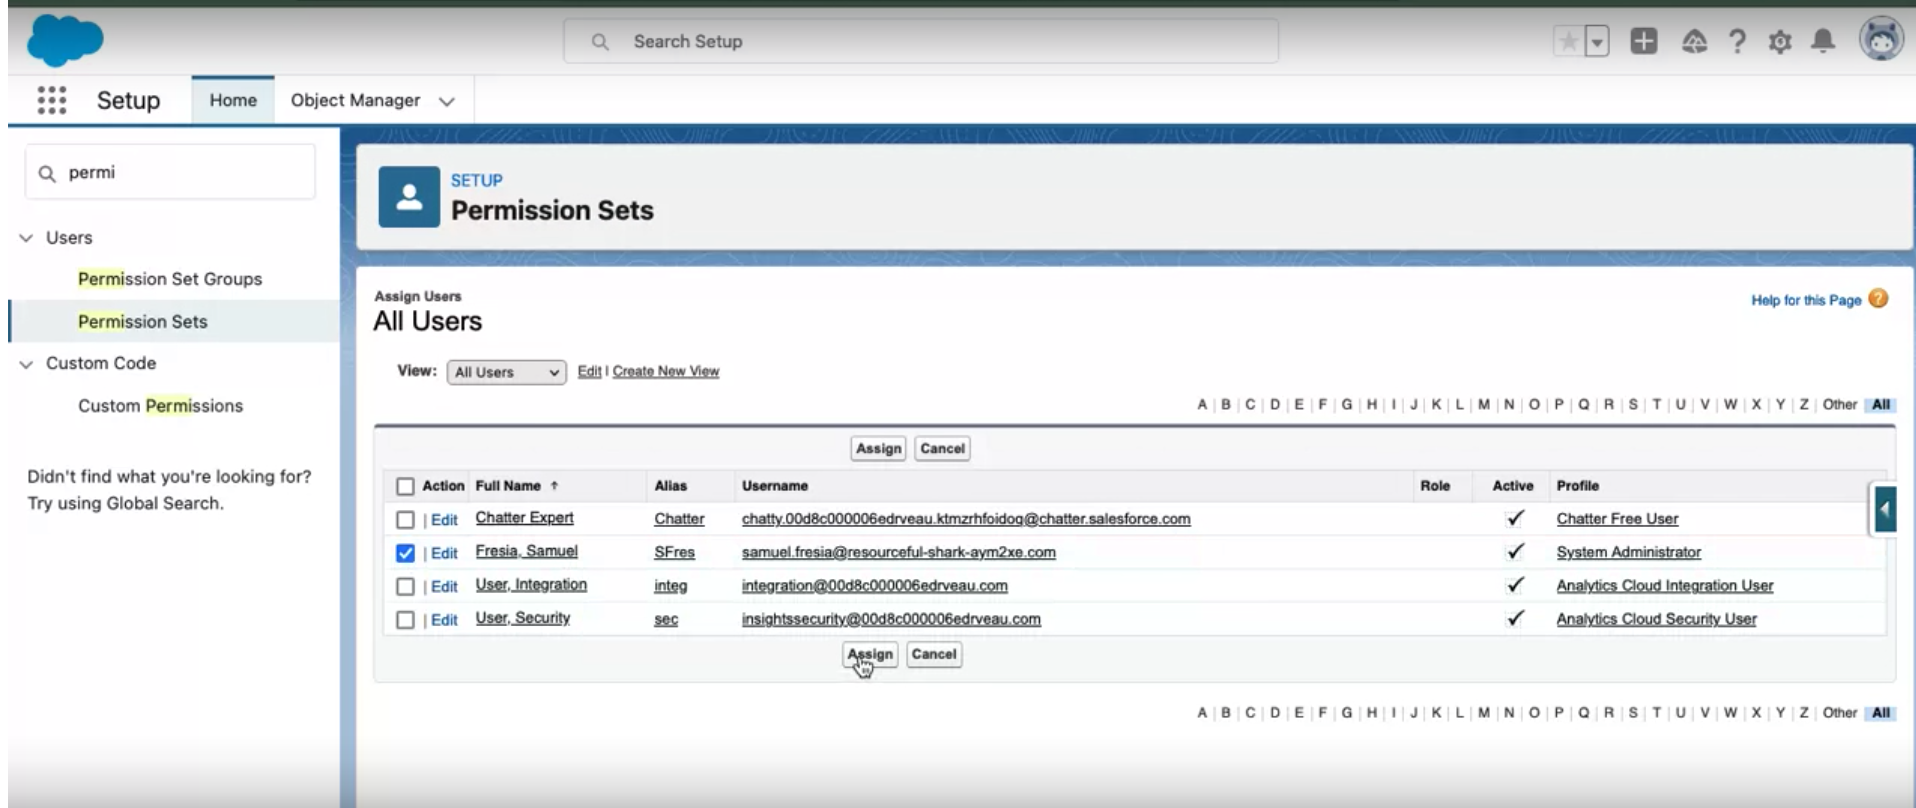Open the App Launcher dots grid
Viewport: 1916px width, 808px height.
[52, 100]
